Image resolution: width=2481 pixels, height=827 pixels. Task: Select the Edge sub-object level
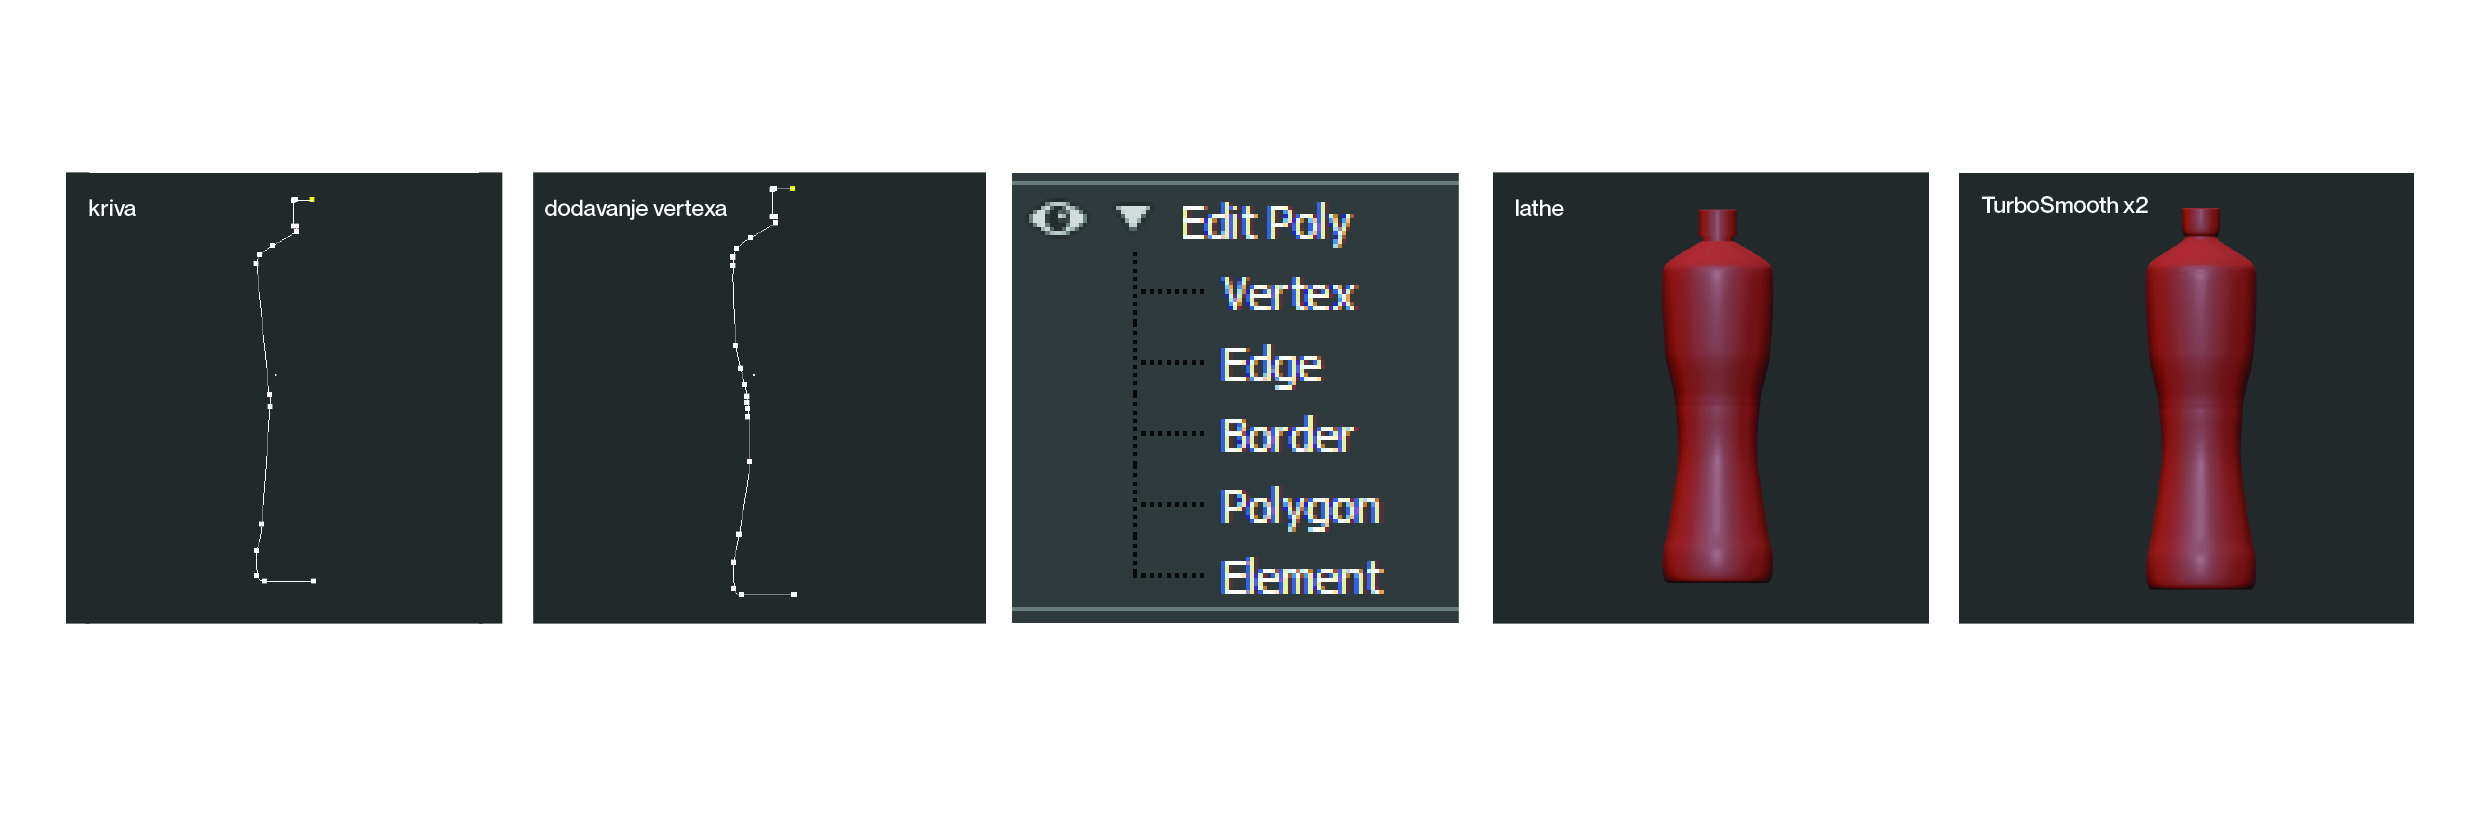click(x=1272, y=366)
